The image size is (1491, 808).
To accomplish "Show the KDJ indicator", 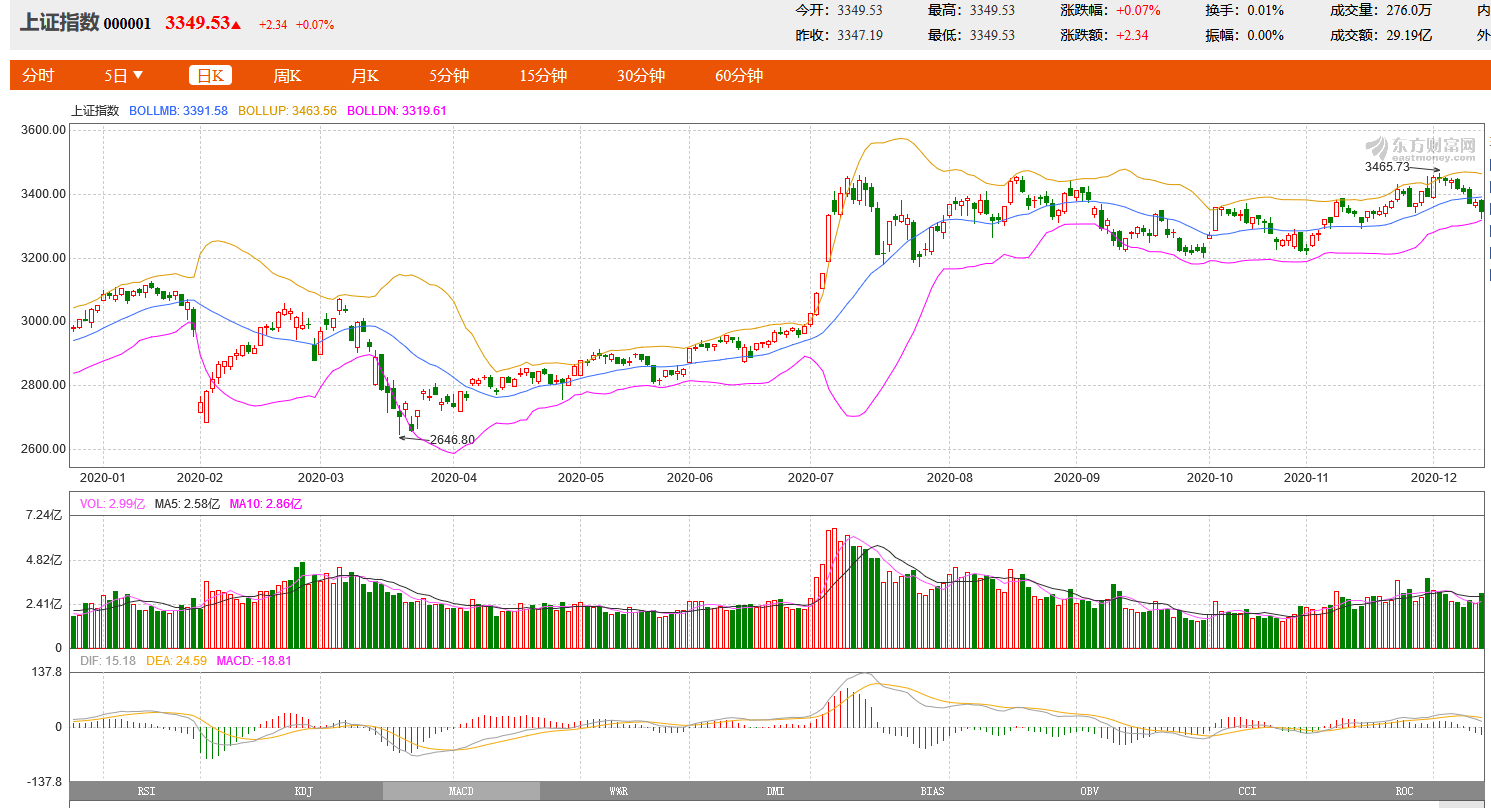I will point(304,791).
